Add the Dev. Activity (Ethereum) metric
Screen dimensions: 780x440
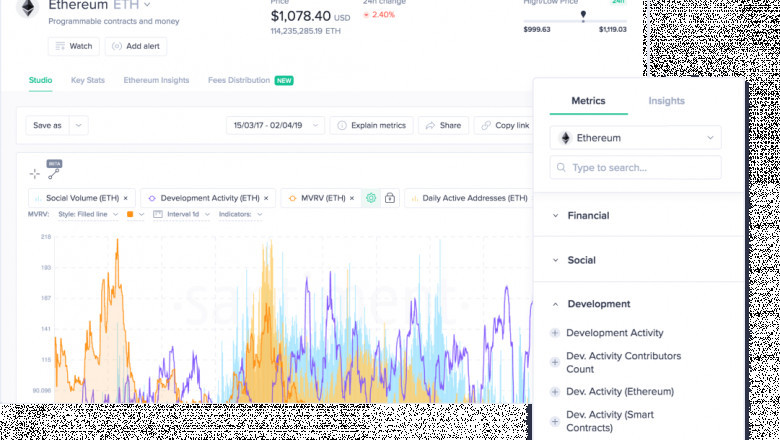coord(555,392)
